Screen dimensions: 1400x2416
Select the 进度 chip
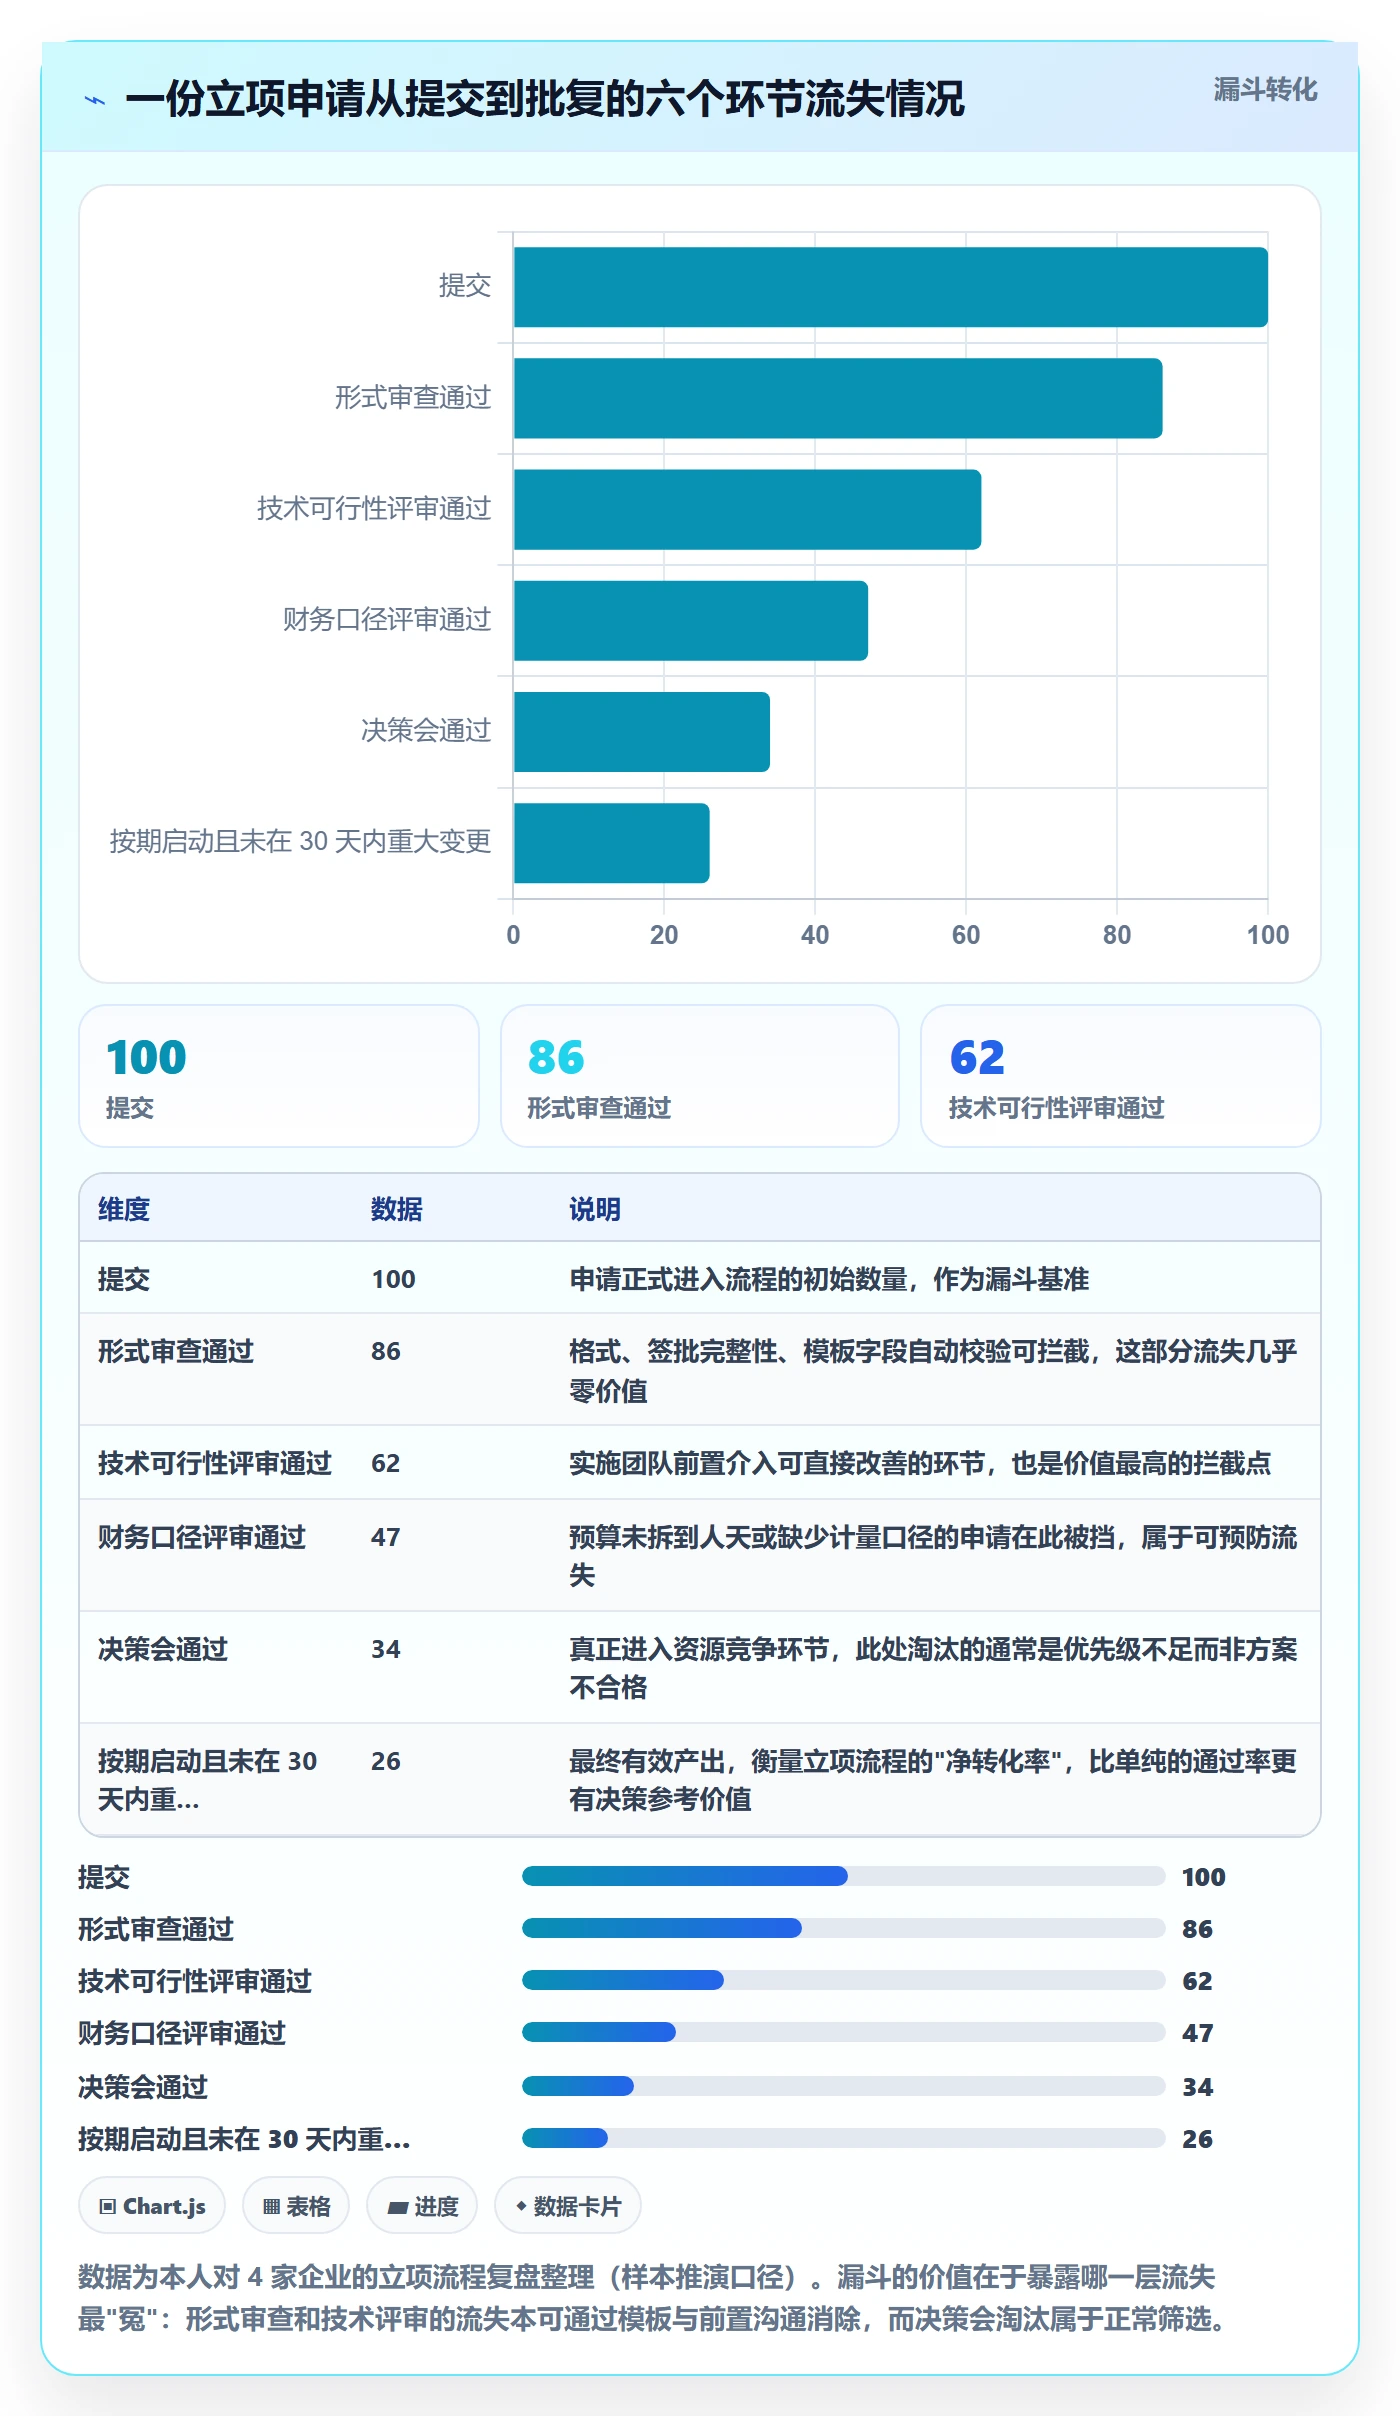point(422,2206)
